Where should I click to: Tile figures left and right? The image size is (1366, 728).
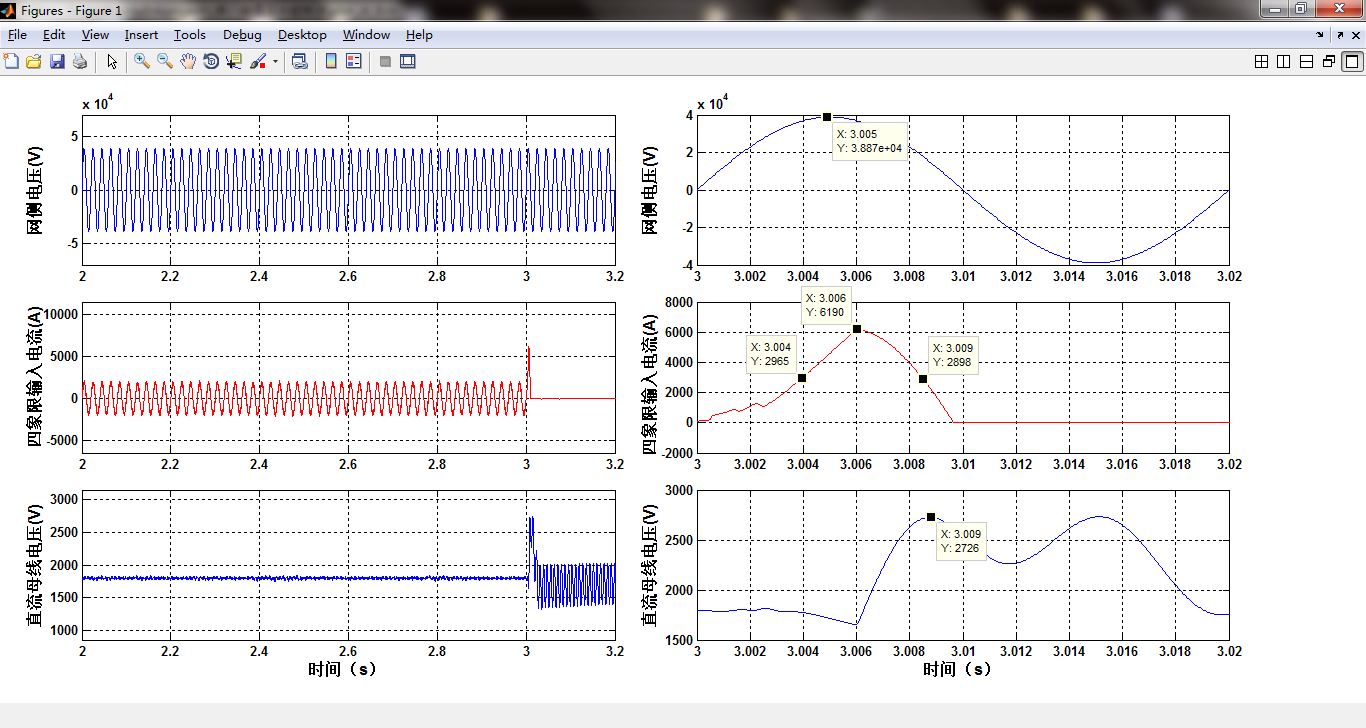coord(1284,61)
